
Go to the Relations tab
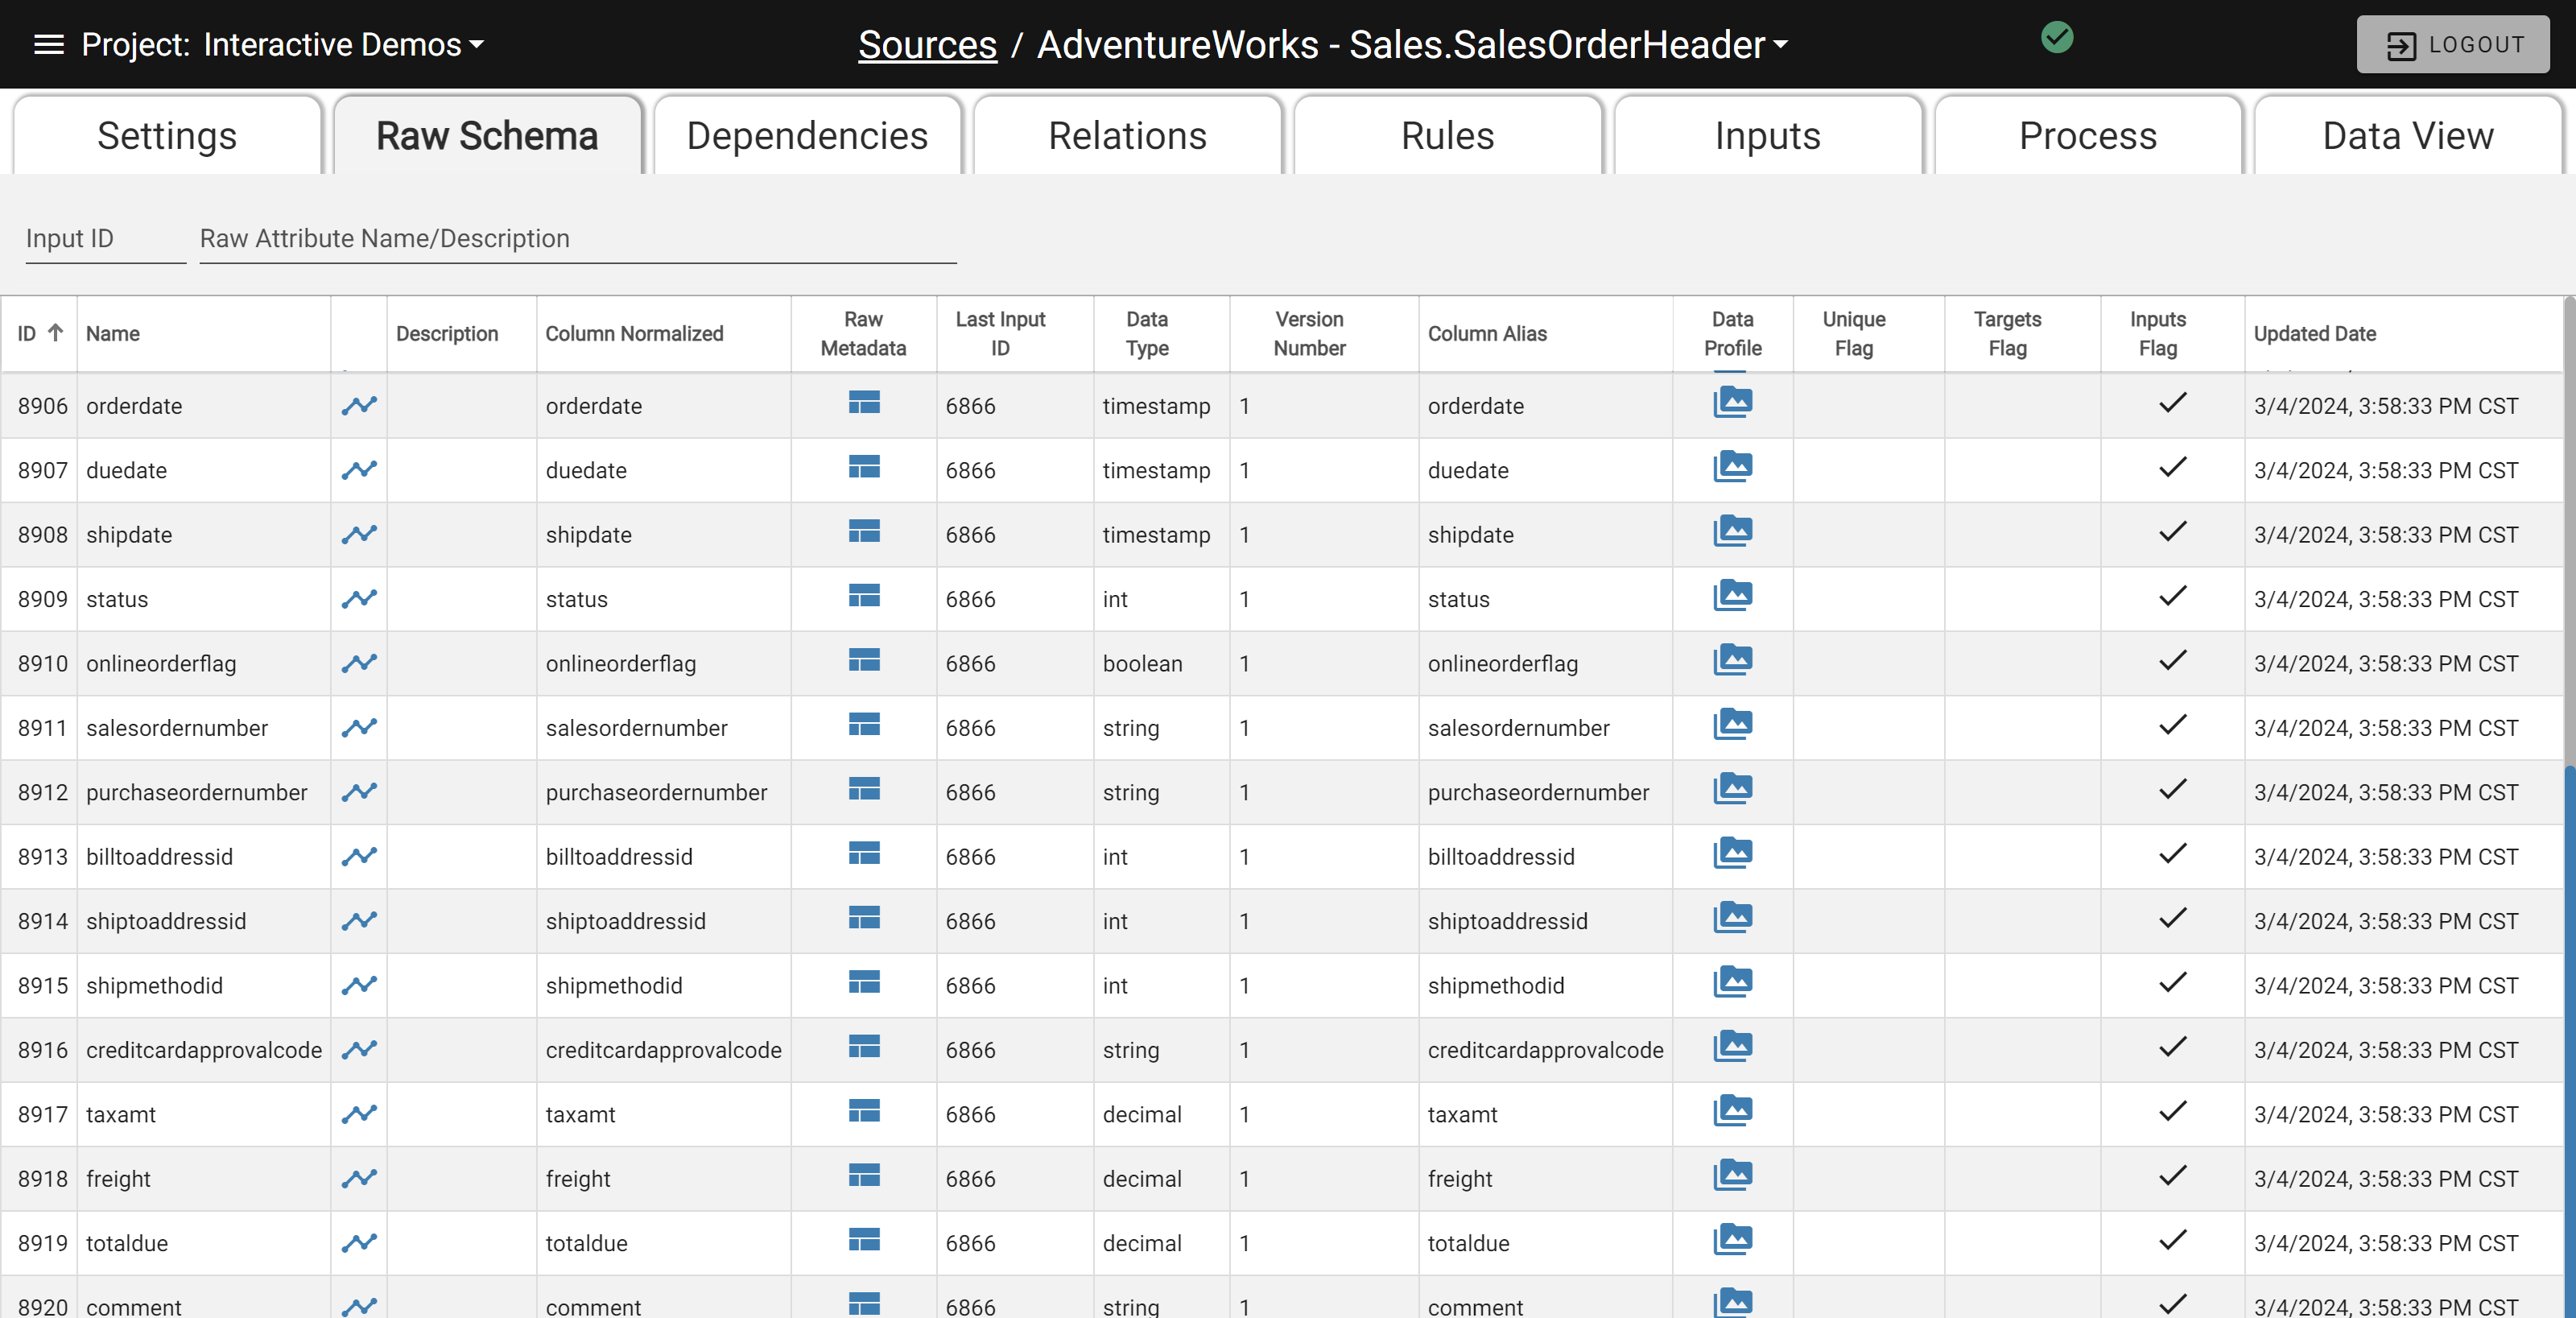point(1127,135)
